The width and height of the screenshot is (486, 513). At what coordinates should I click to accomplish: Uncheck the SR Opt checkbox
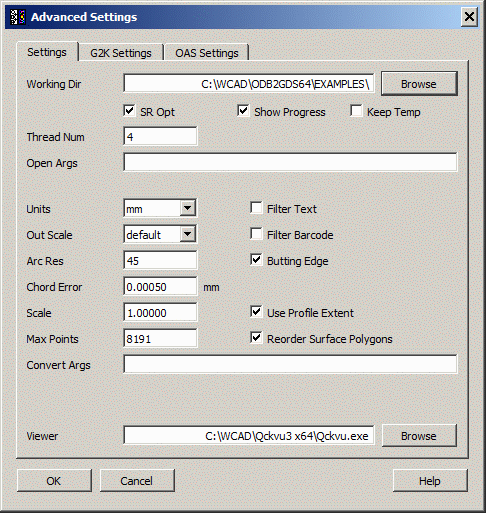click(x=129, y=111)
